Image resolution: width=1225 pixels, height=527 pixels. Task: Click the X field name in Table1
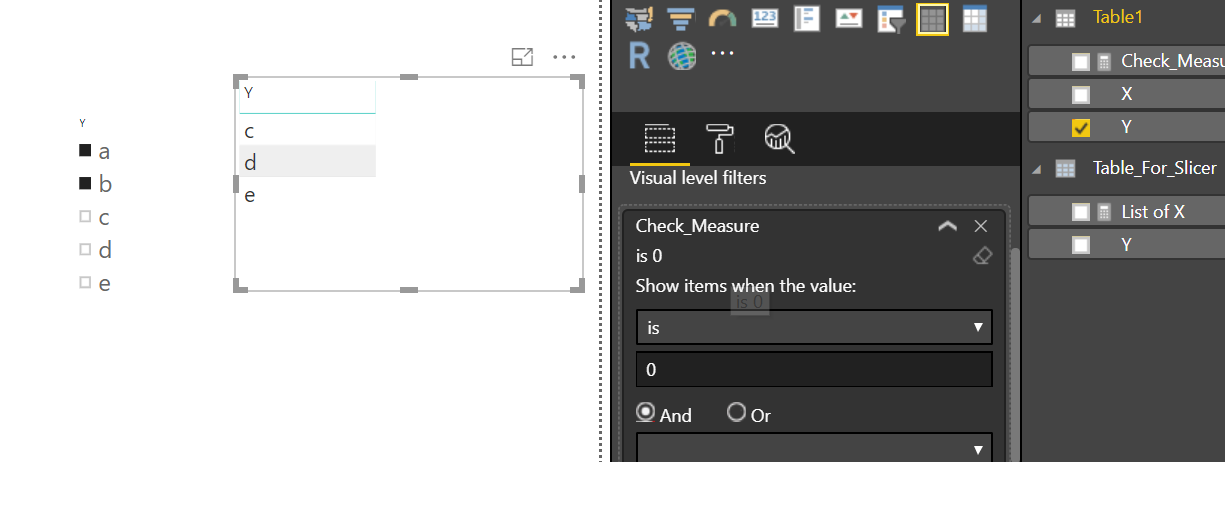pyautogui.click(x=1127, y=94)
